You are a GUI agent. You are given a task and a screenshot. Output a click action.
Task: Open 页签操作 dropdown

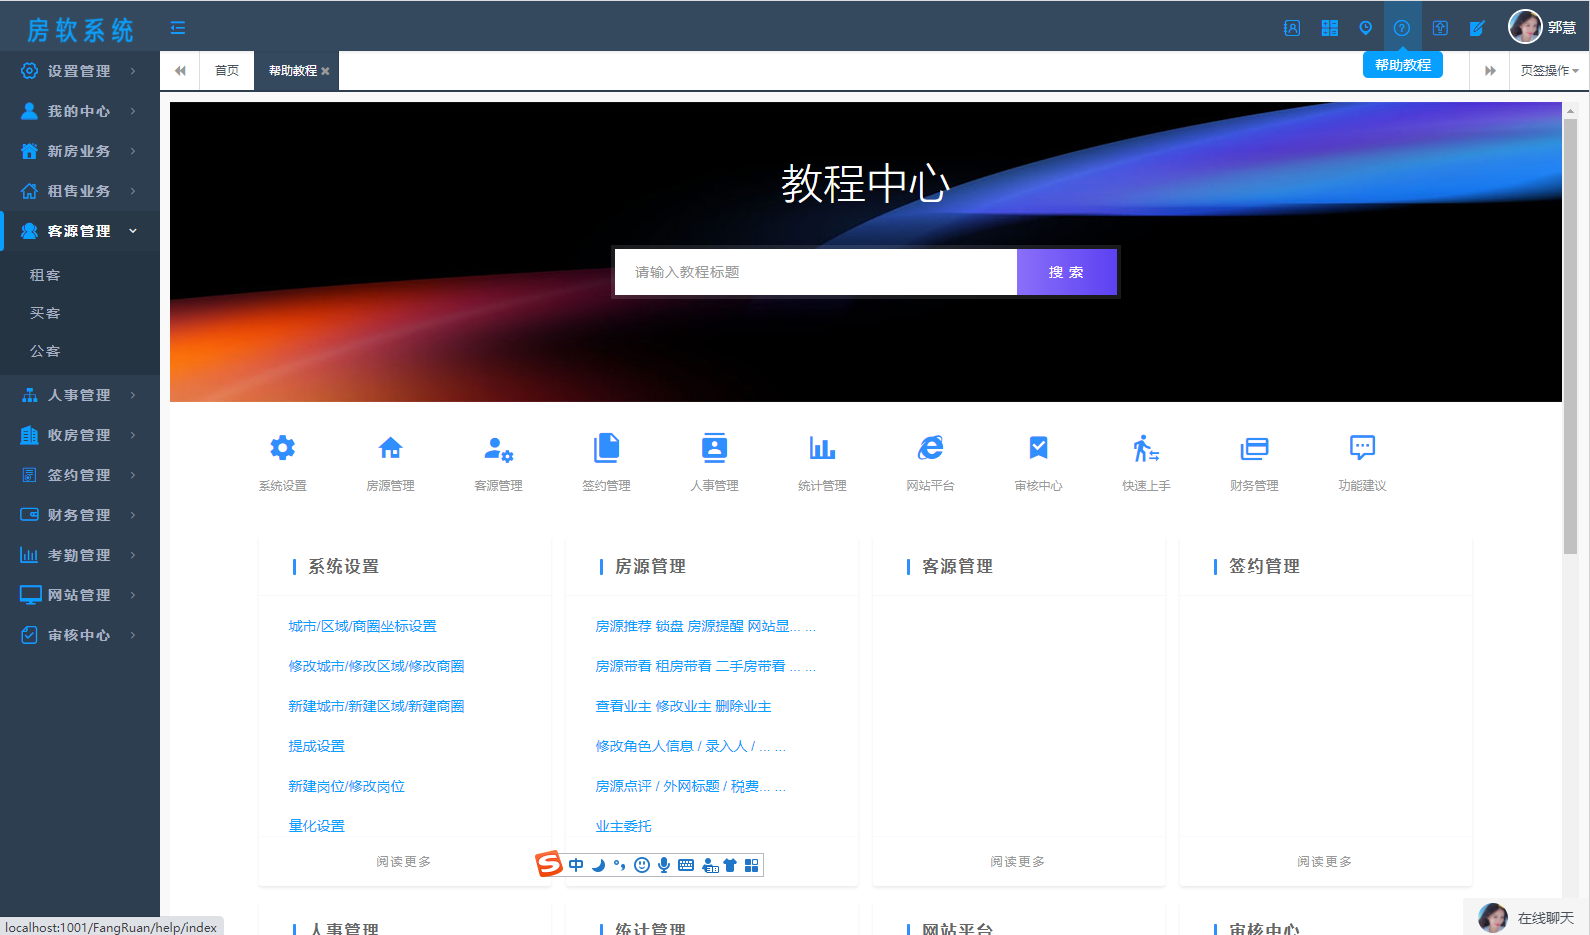click(1549, 71)
